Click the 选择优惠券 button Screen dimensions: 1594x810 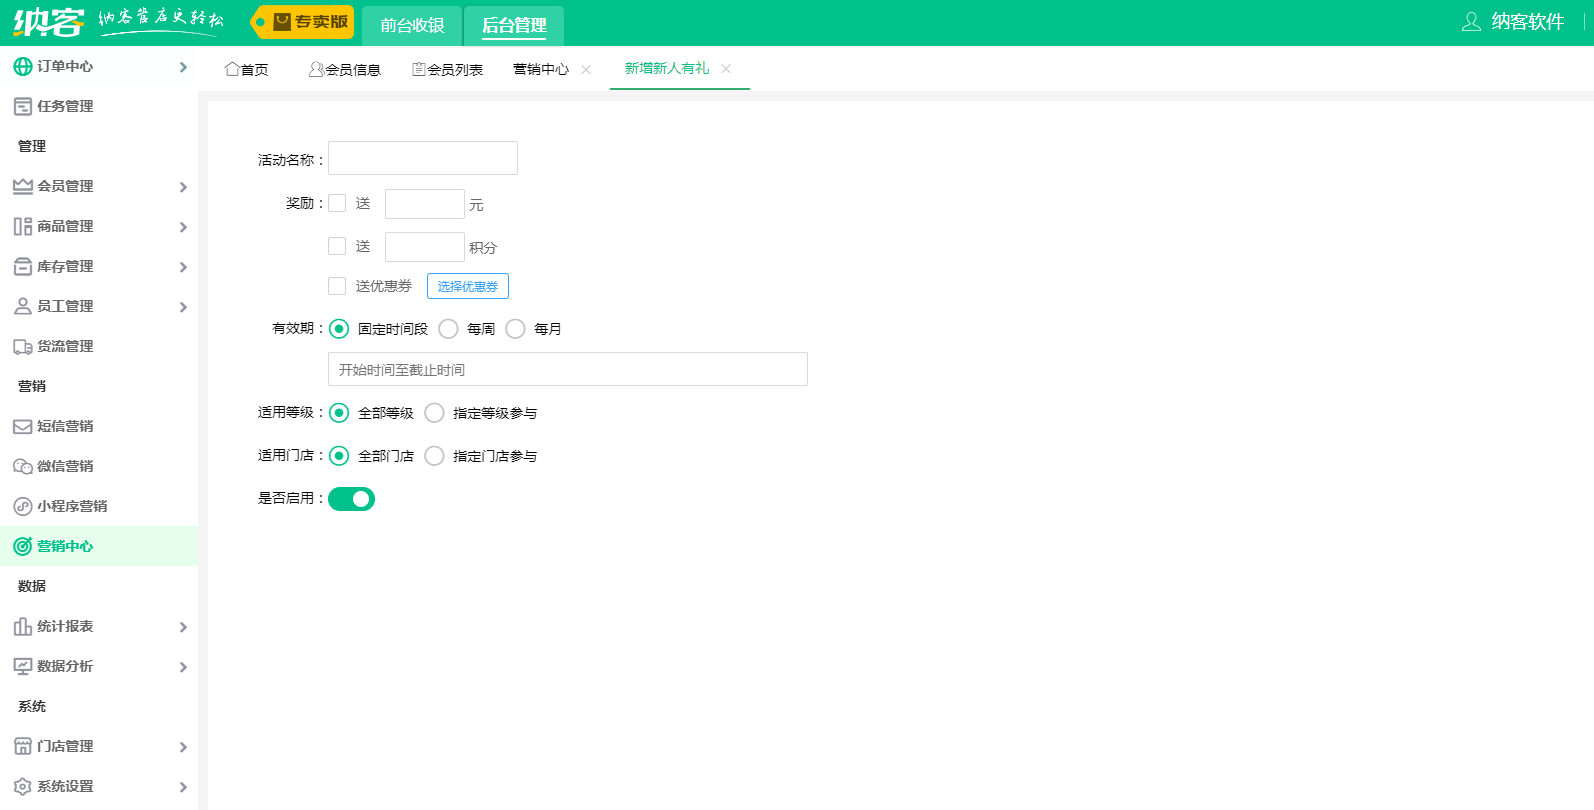(x=467, y=286)
